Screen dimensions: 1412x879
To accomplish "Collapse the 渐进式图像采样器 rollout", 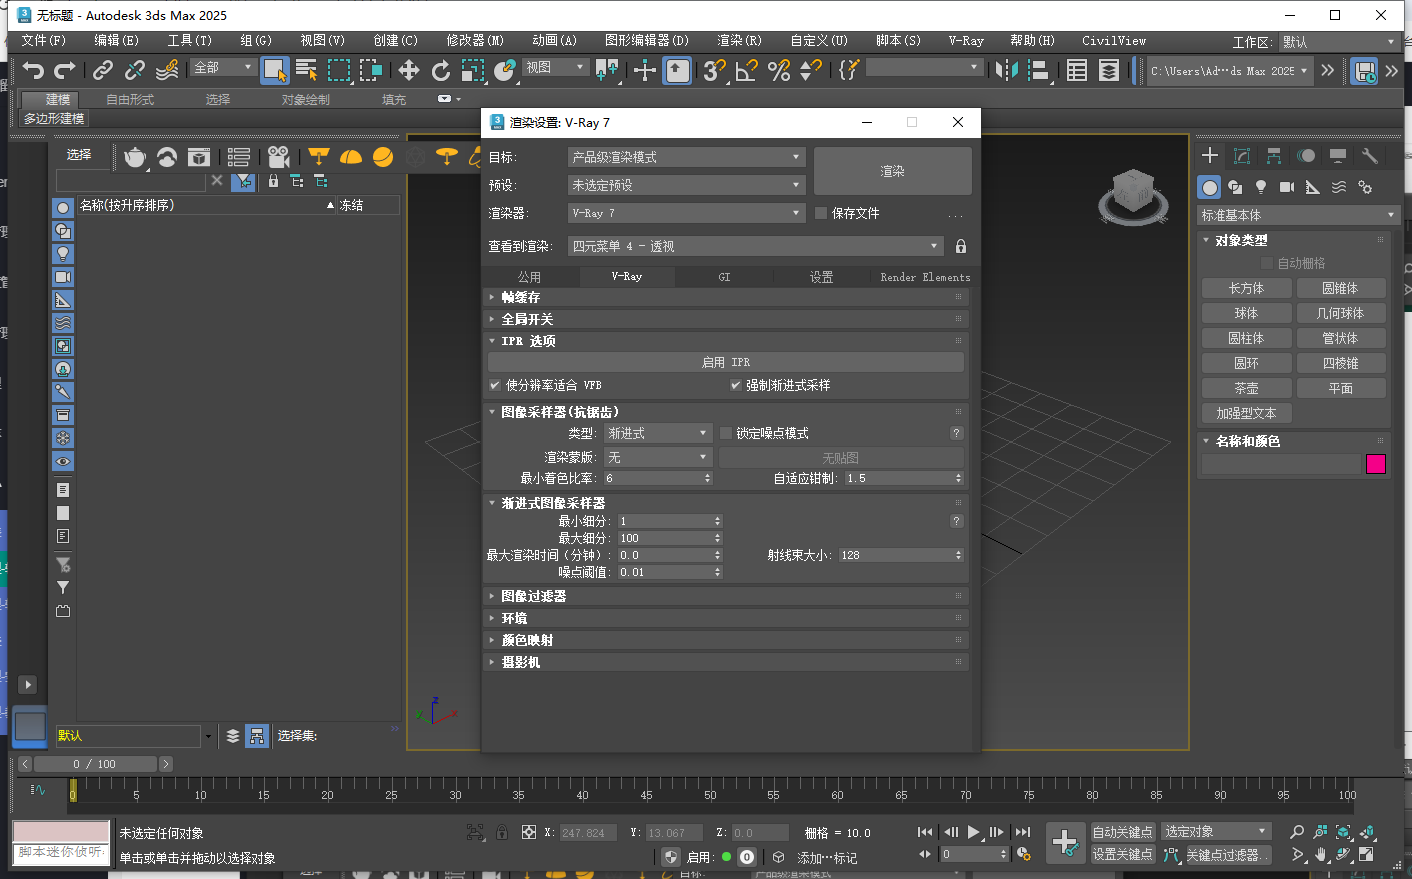I will [x=492, y=502].
